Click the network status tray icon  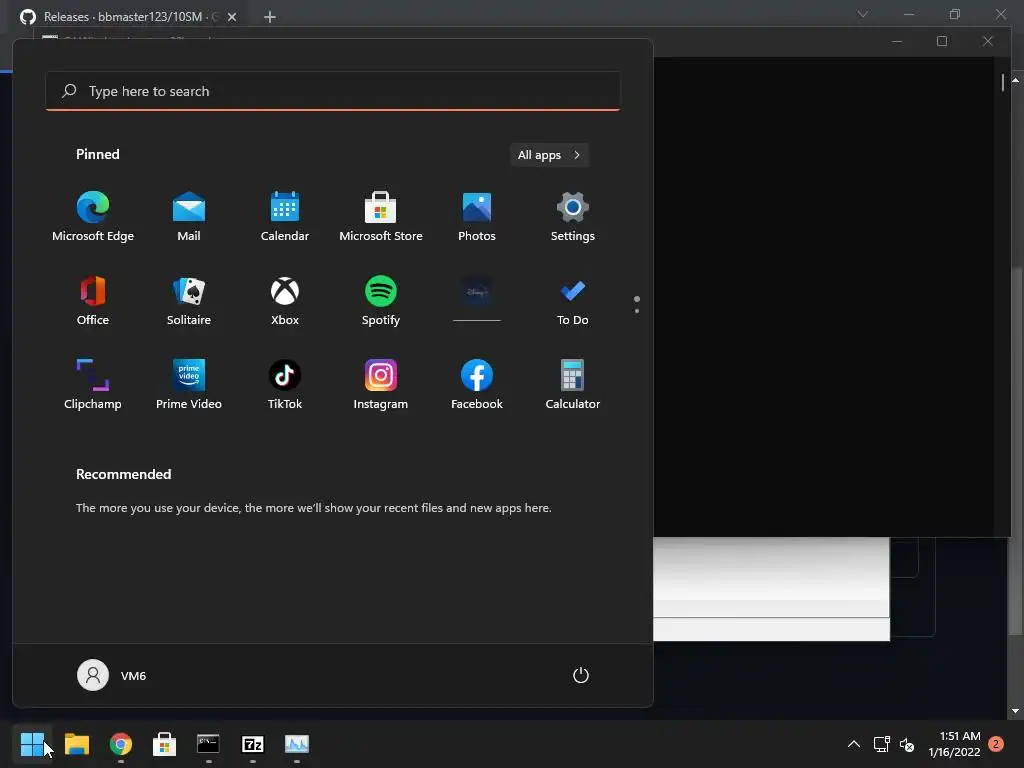pos(882,744)
